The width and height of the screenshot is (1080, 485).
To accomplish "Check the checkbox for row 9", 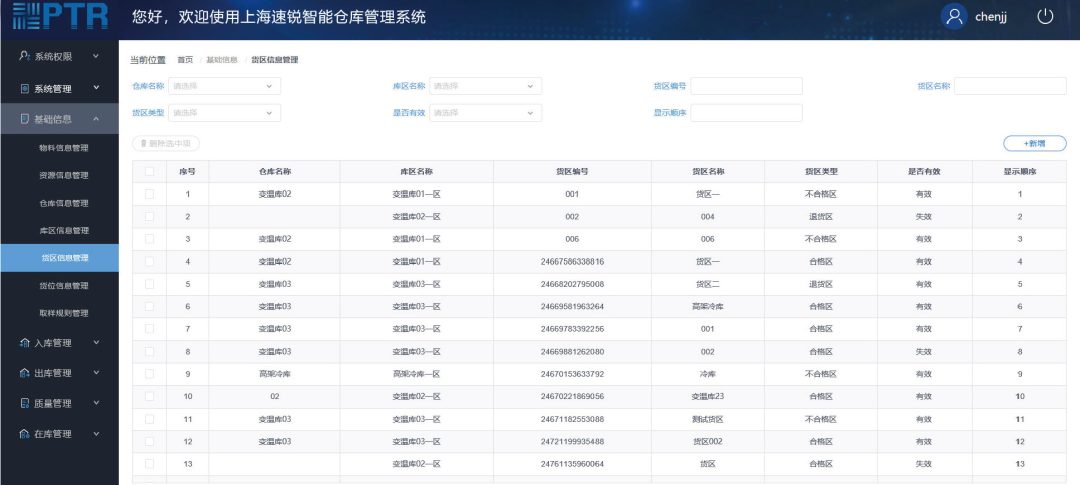I will 149,374.
